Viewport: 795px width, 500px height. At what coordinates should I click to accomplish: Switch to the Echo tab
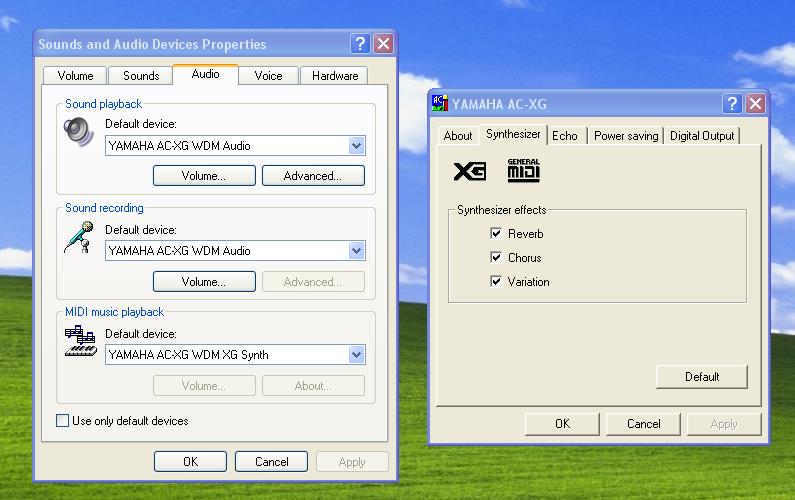coord(565,135)
